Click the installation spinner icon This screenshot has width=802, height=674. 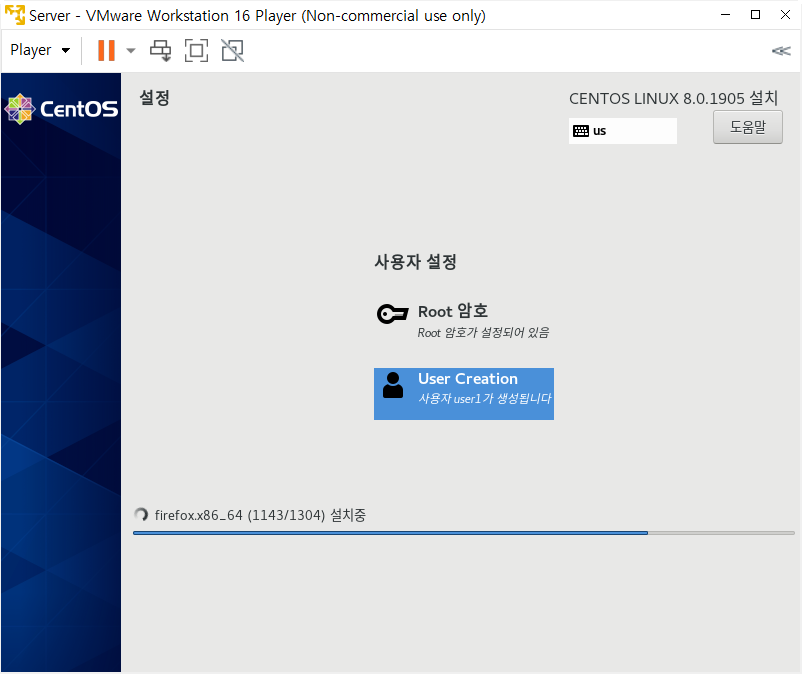click(141, 514)
